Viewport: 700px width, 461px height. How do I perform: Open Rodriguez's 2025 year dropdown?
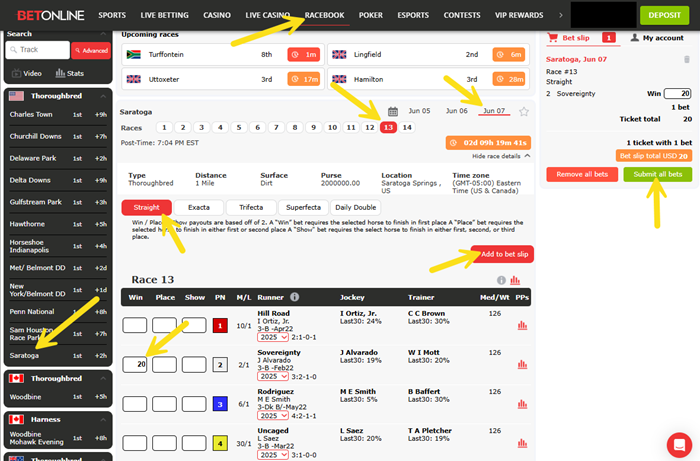[273, 415]
